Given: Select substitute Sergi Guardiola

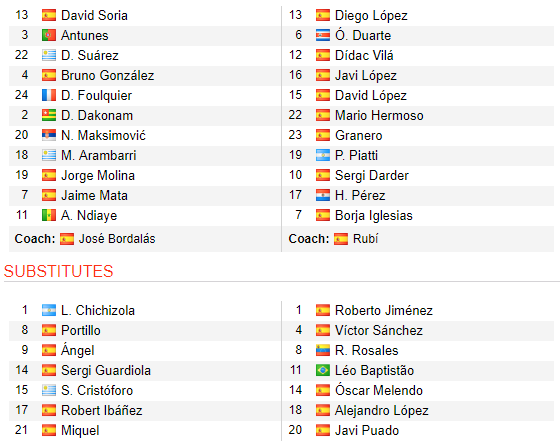Looking at the screenshot, I should point(106,370).
